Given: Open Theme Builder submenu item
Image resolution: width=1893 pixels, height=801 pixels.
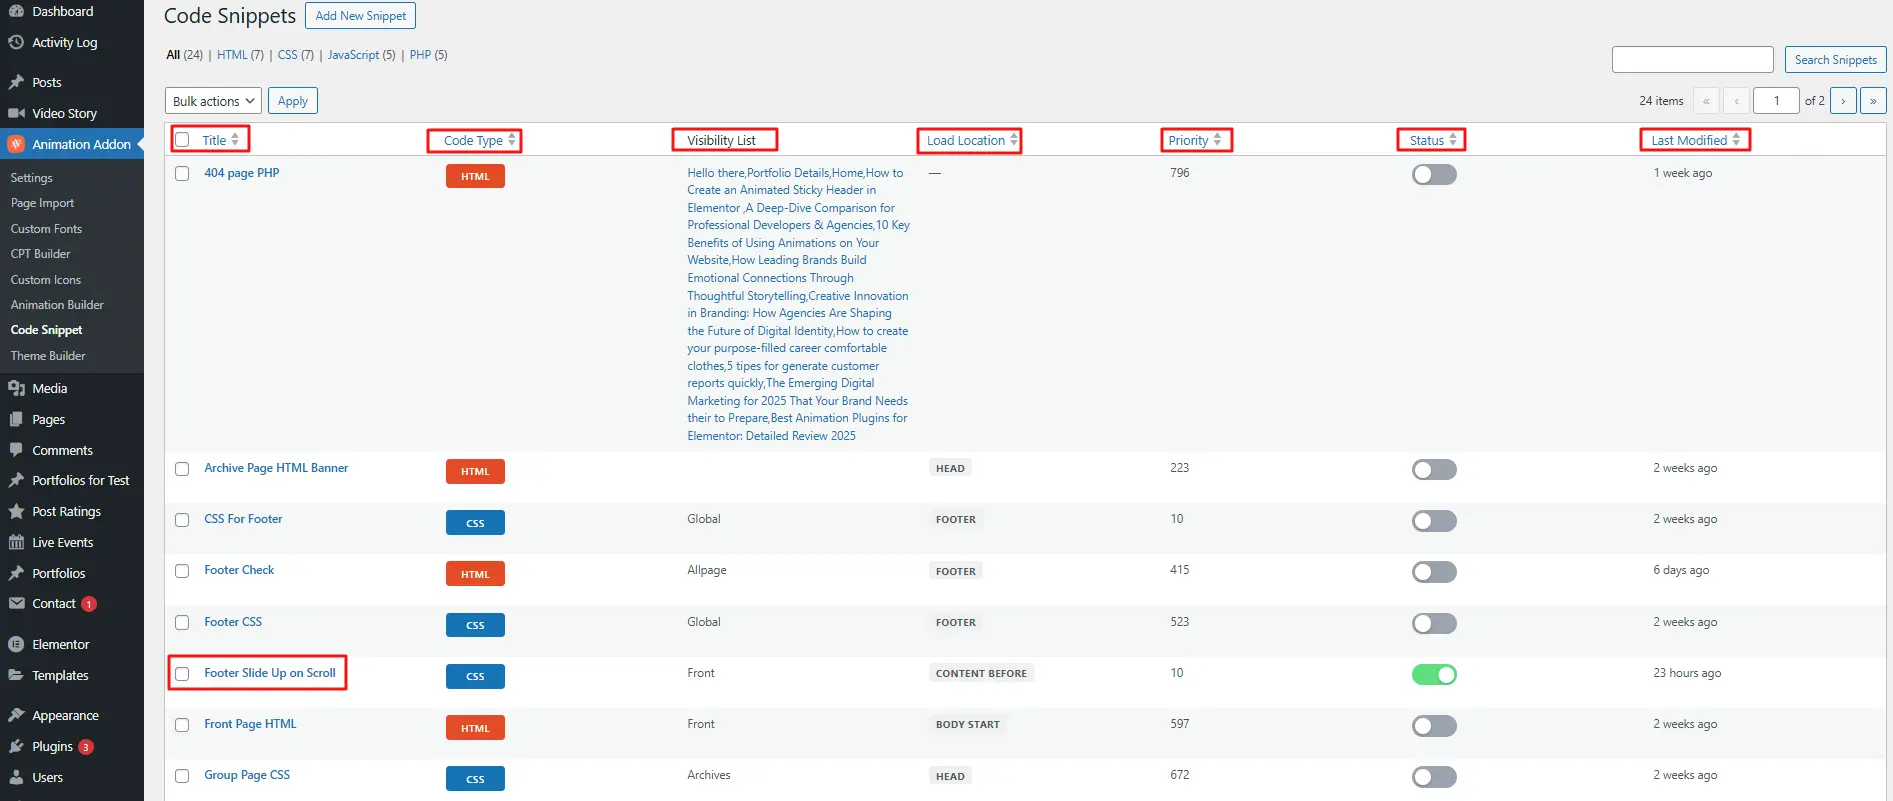Looking at the screenshot, I should click(x=48, y=356).
